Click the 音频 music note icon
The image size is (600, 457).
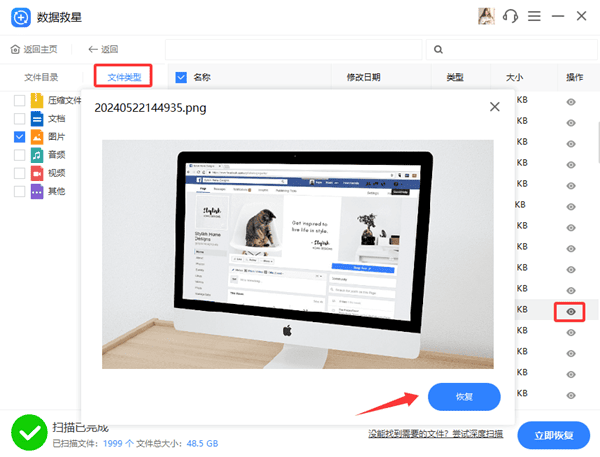(x=37, y=155)
